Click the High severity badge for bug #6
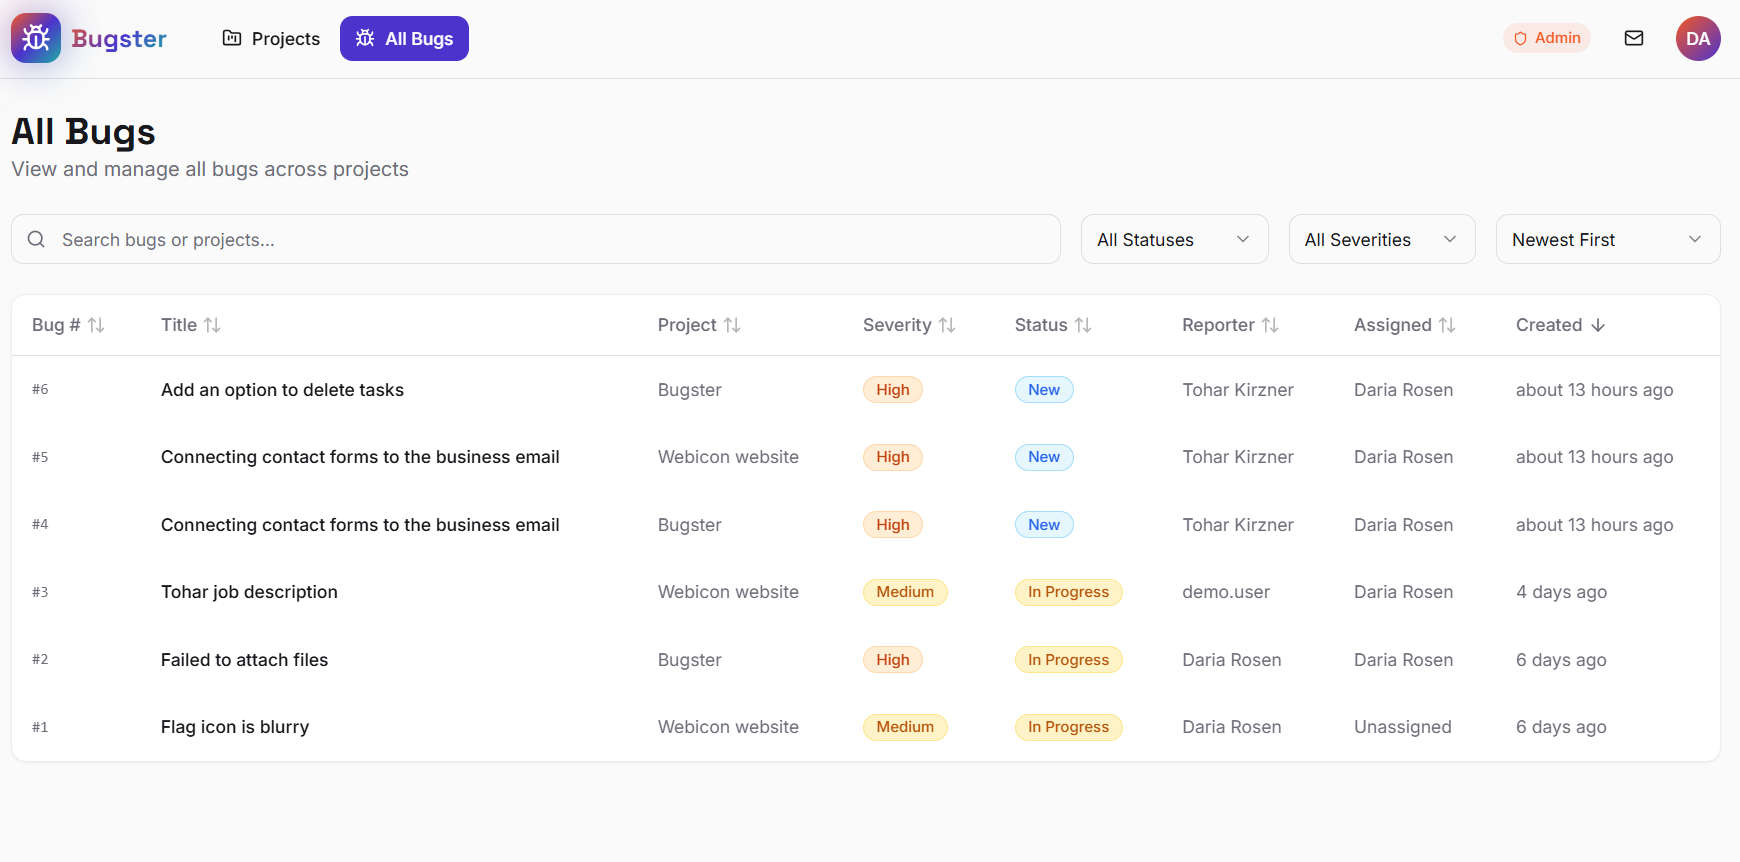Viewport: 1740px width, 862px height. (x=893, y=390)
